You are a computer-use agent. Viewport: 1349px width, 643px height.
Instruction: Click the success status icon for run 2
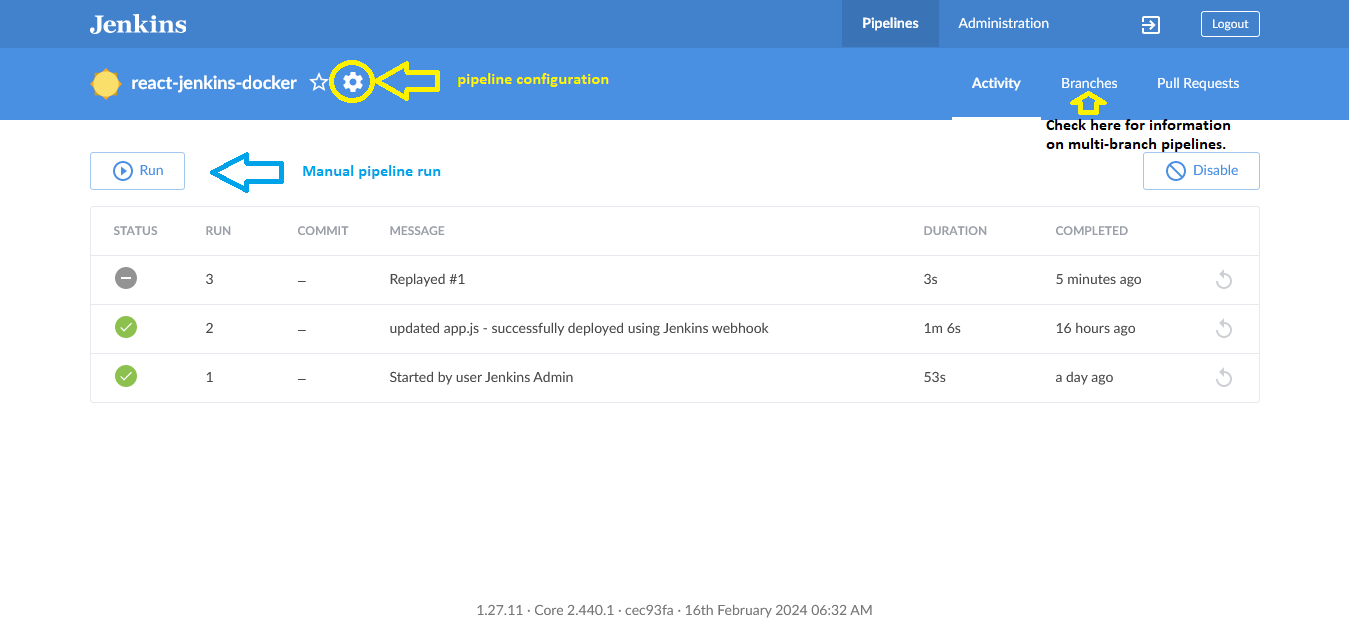(126, 327)
